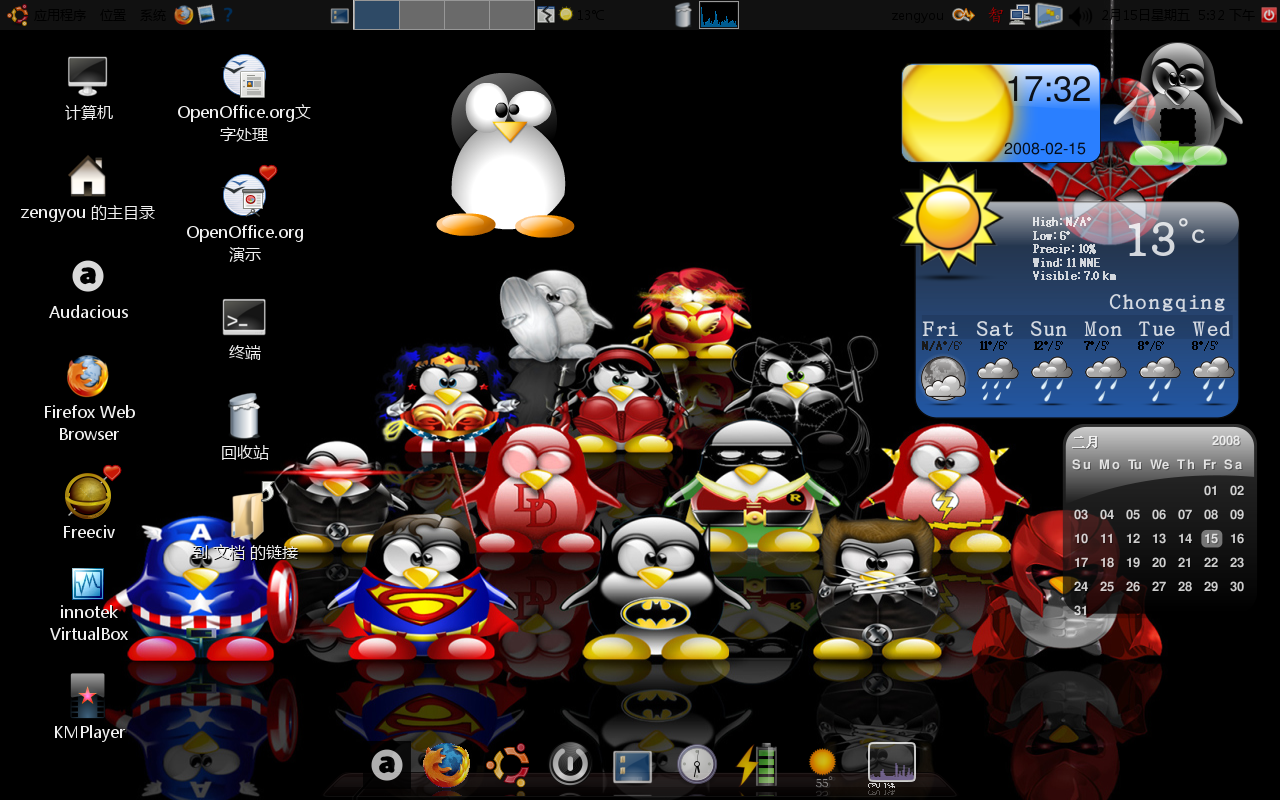1280x800 pixels.
Task: Click the power button icon in dock
Action: click(x=570, y=766)
